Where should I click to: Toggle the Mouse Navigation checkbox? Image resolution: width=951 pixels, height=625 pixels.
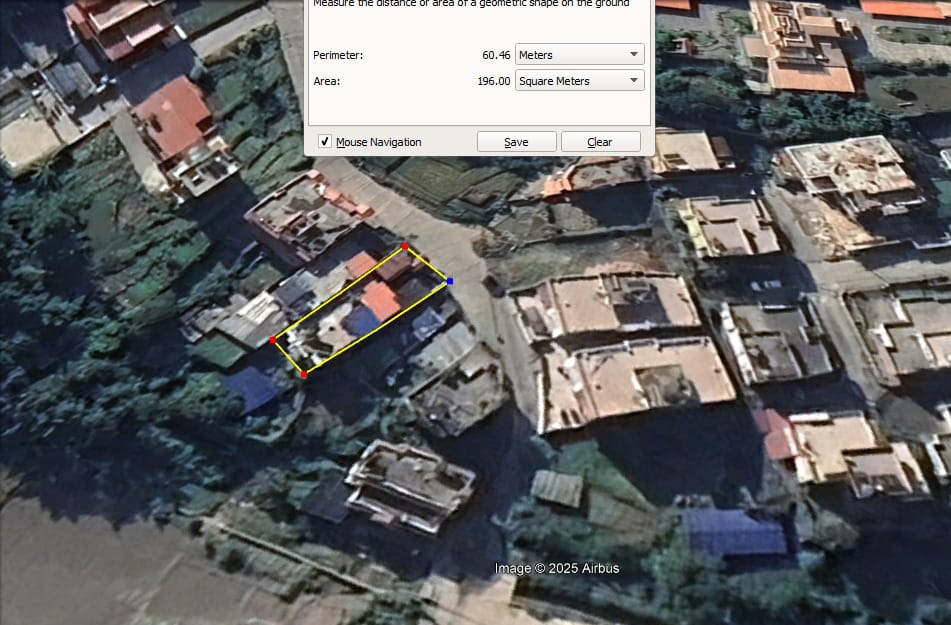click(325, 142)
